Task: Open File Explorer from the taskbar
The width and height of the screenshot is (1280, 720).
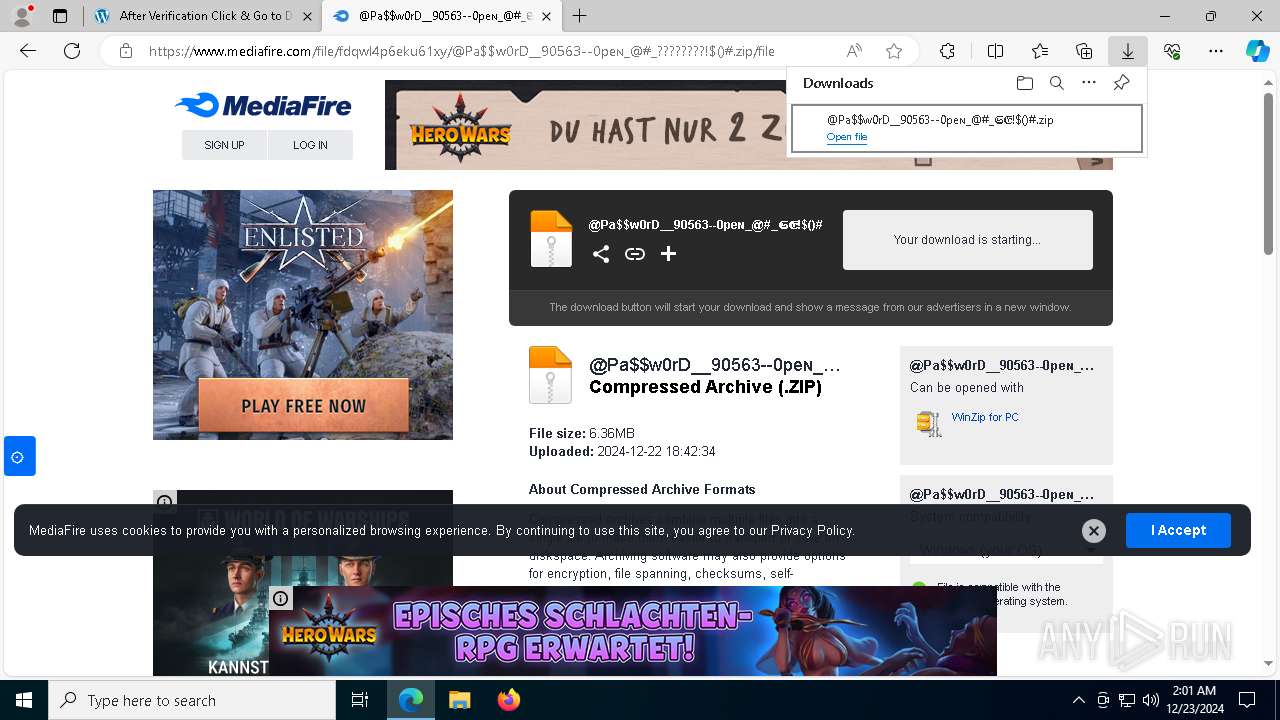Action: coord(459,700)
